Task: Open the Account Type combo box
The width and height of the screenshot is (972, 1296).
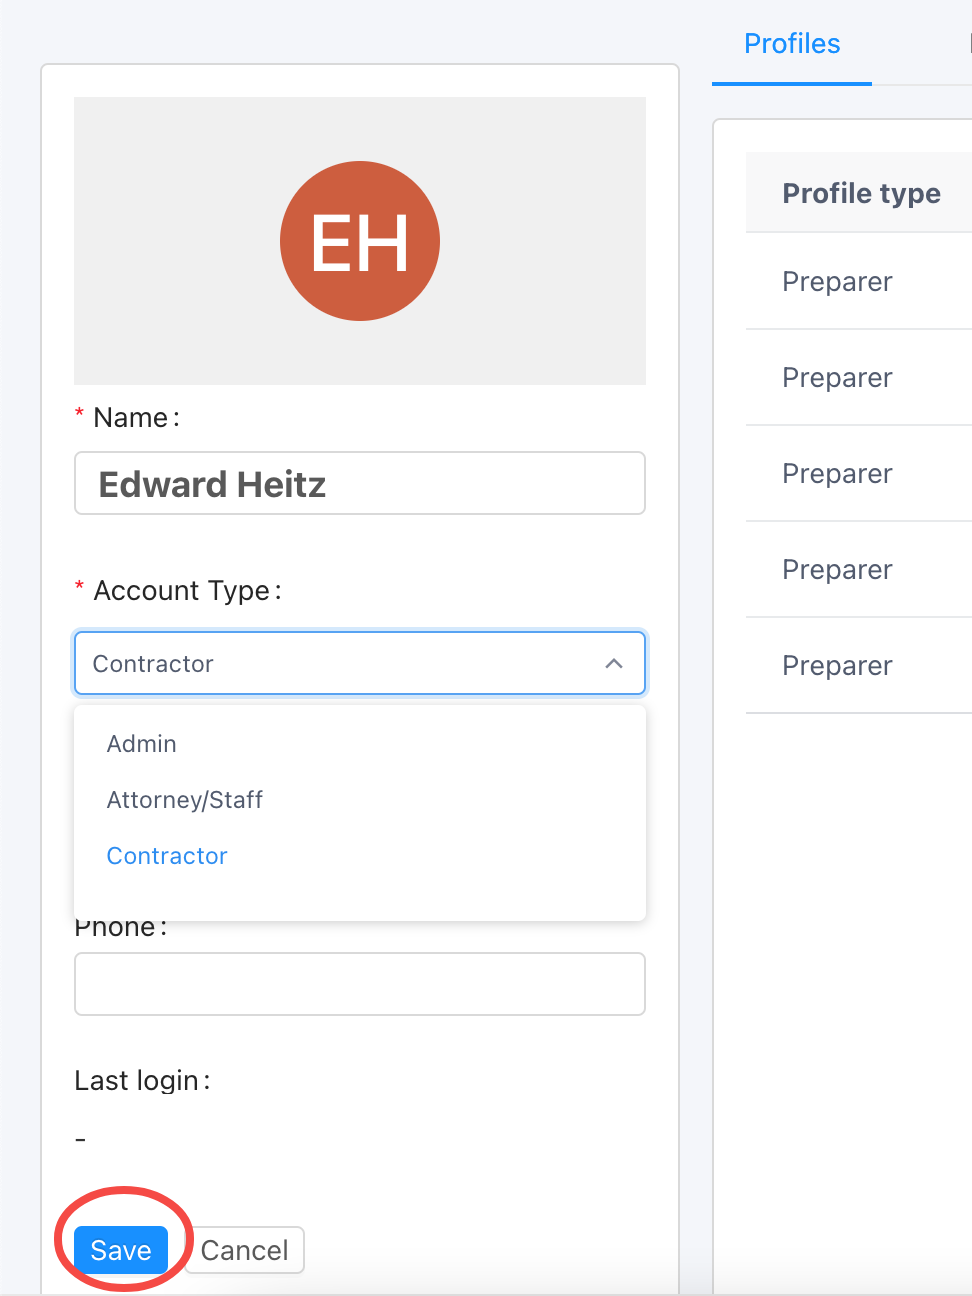Action: (x=340, y=663)
